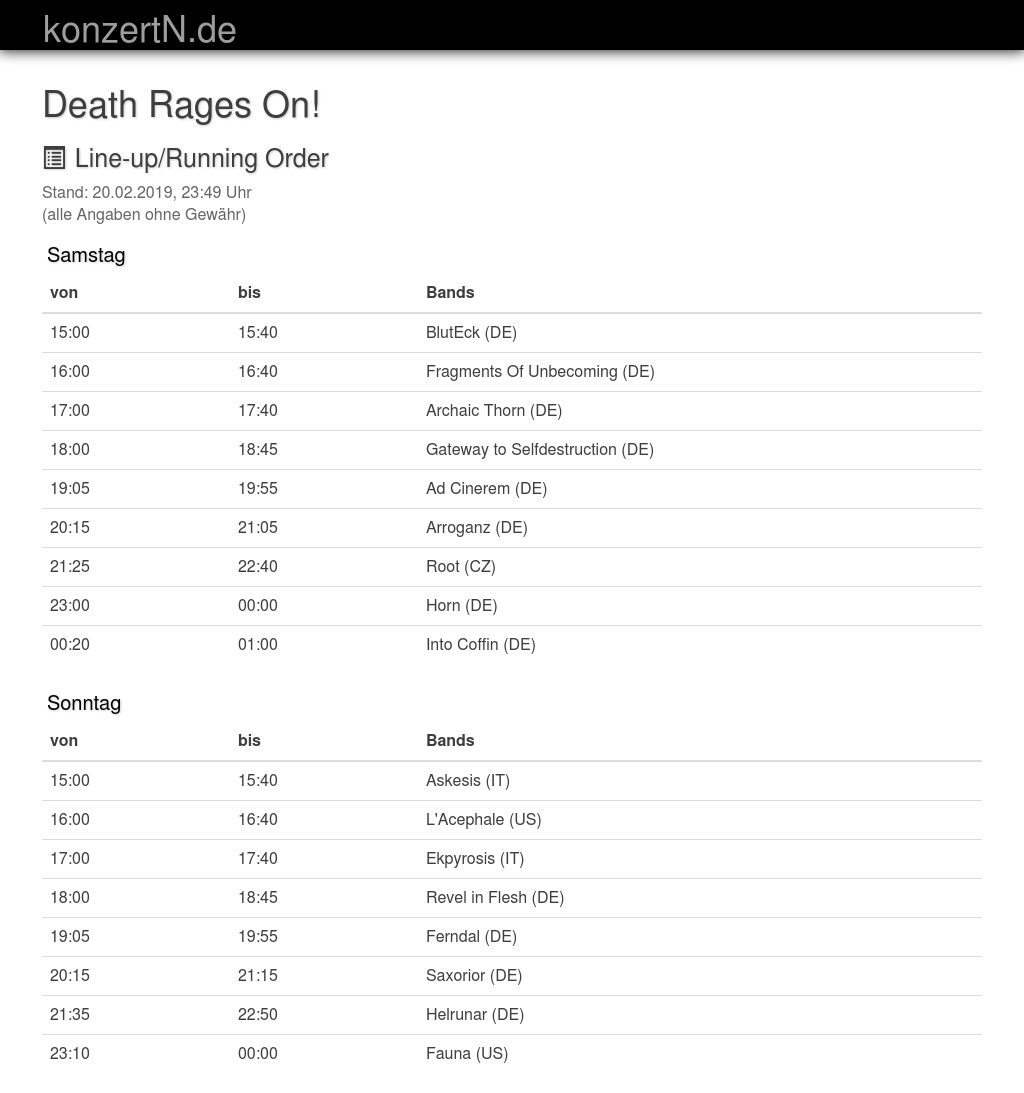1024x1093 pixels.
Task: Select Into Coffin (DE) row
Action: (480, 644)
